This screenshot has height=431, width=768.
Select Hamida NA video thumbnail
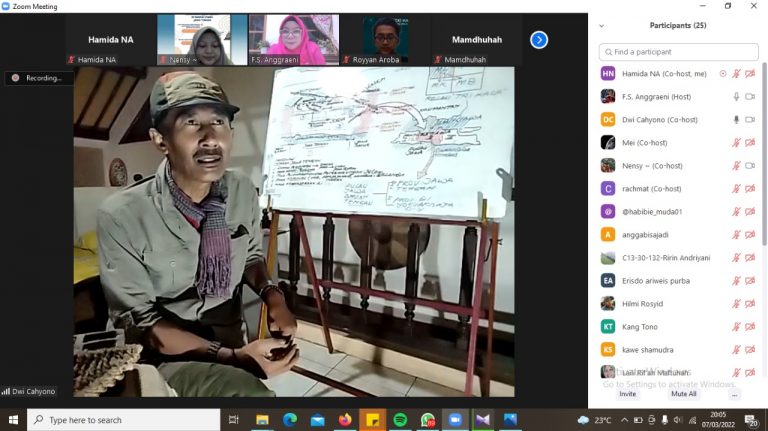tap(111, 40)
